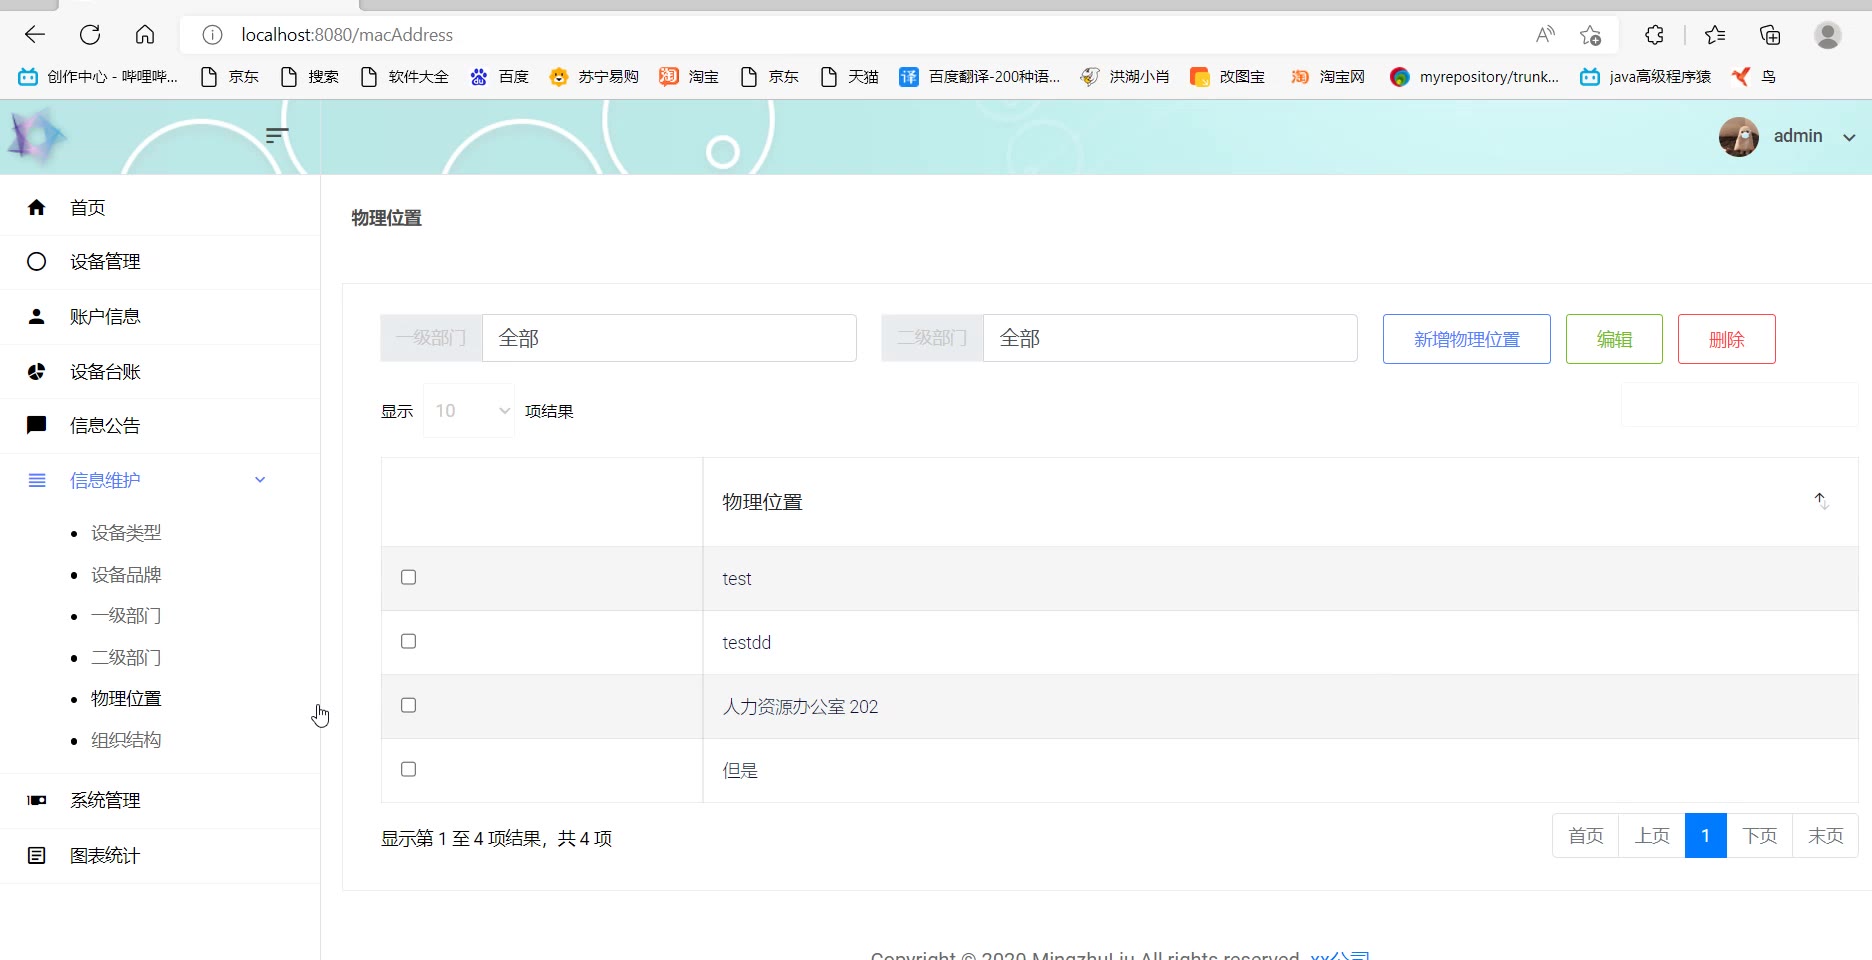This screenshot has width=1872, height=960.
Task: Reload the page with the refresh icon
Action: (x=90, y=35)
